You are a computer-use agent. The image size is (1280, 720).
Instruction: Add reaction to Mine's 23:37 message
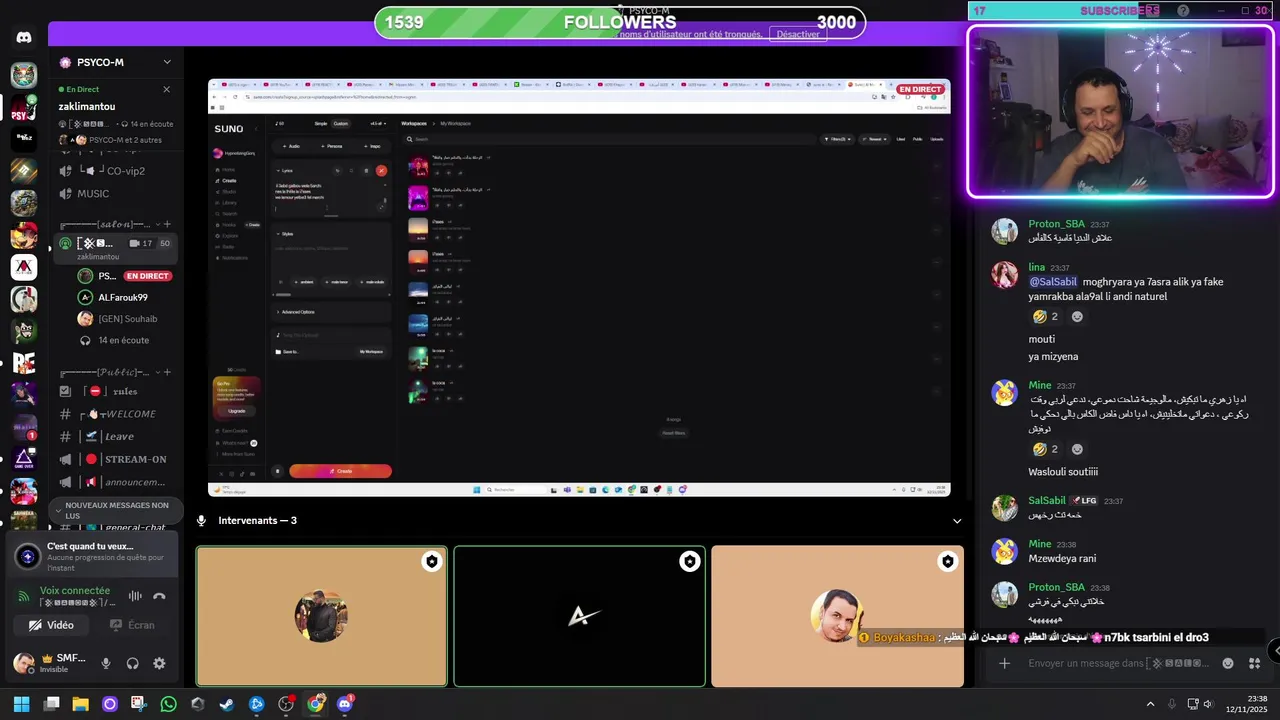tap(1077, 449)
